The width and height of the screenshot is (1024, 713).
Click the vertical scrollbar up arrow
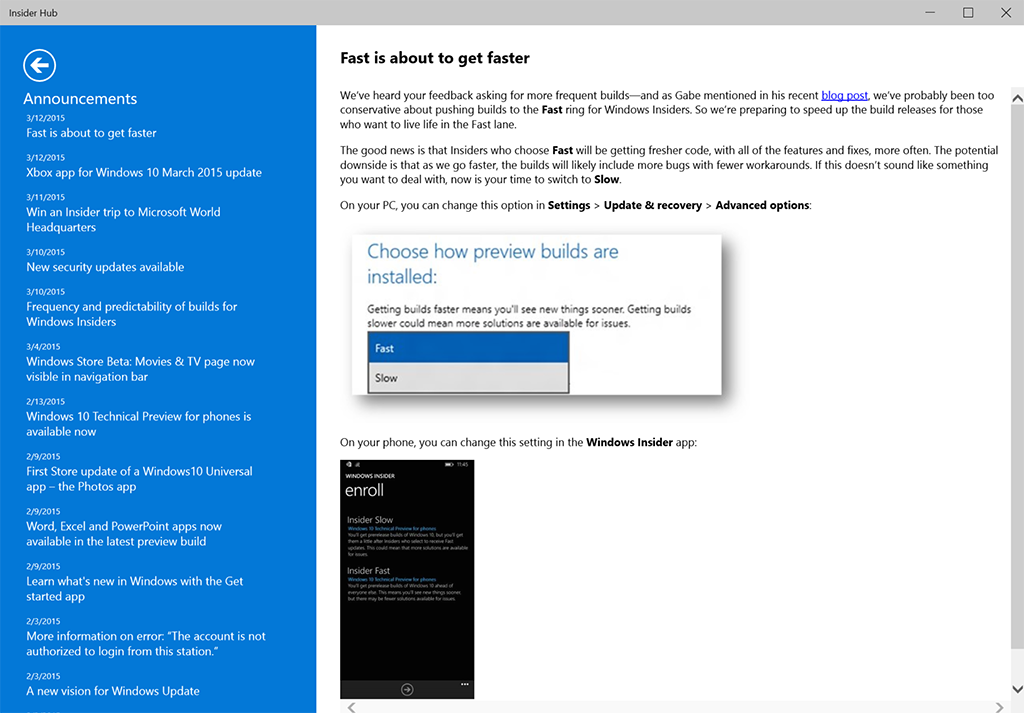(x=1017, y=97)
